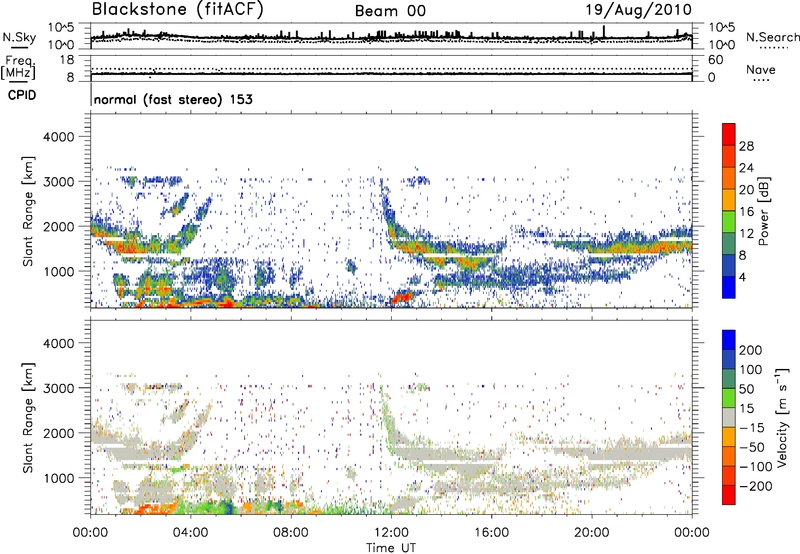Click the 'Velocity [m s-1]' colorbar label
Viewport: 800px width, 554px height.
tap(783, 417)
